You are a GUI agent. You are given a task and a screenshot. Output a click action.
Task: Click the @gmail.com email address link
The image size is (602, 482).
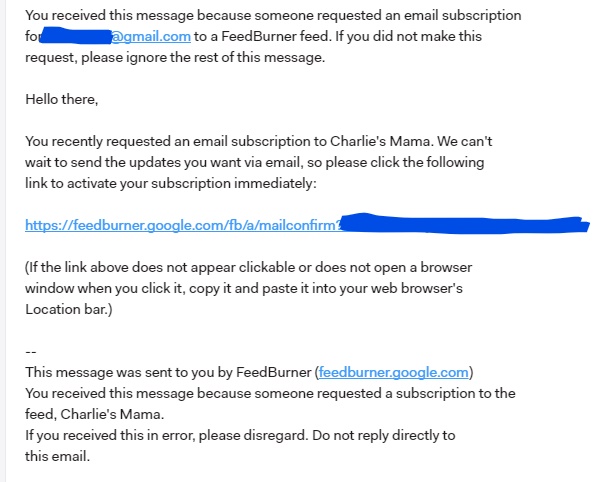click(x=151, y=36)
